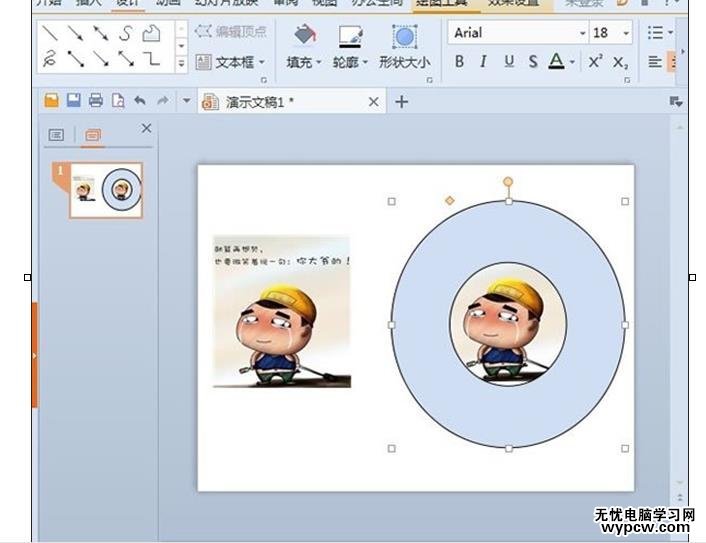Select the cartoon picture on the left of the slide
The image size is (706, 543).
point(281,312)
